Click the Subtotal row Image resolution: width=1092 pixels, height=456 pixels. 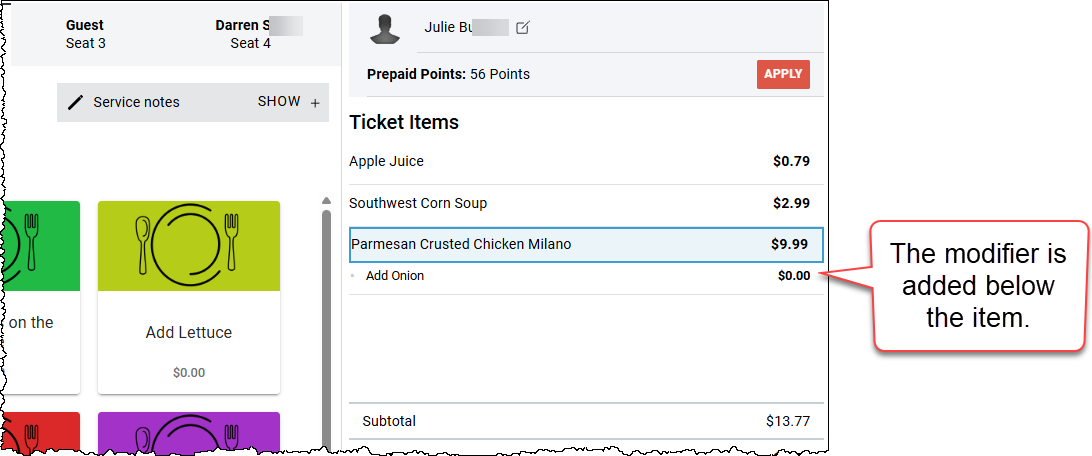[586, 421]
